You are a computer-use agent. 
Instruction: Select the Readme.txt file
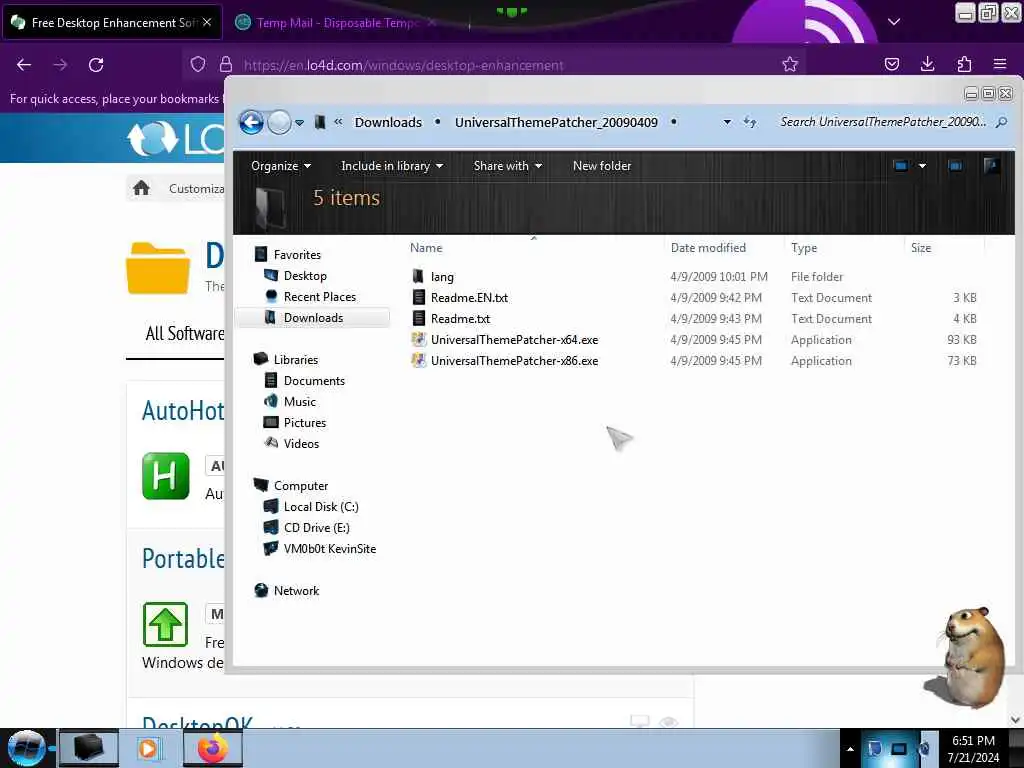[x=460, y=319]
